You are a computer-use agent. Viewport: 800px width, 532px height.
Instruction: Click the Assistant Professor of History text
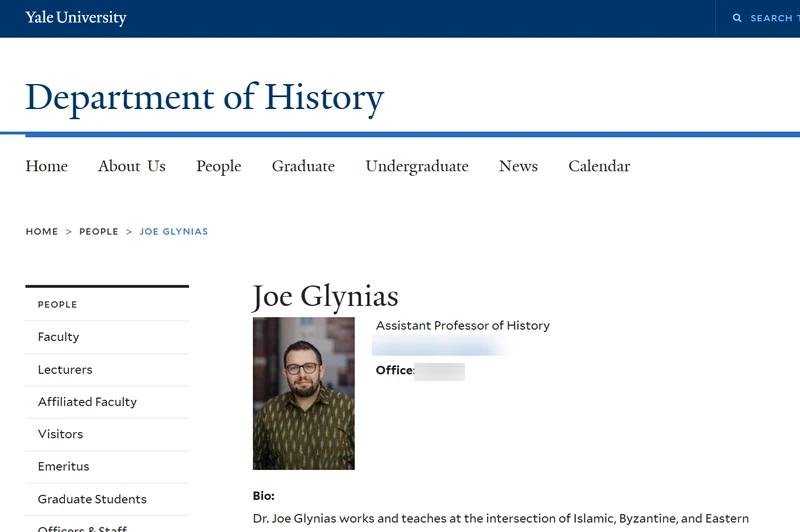point(463,325)
